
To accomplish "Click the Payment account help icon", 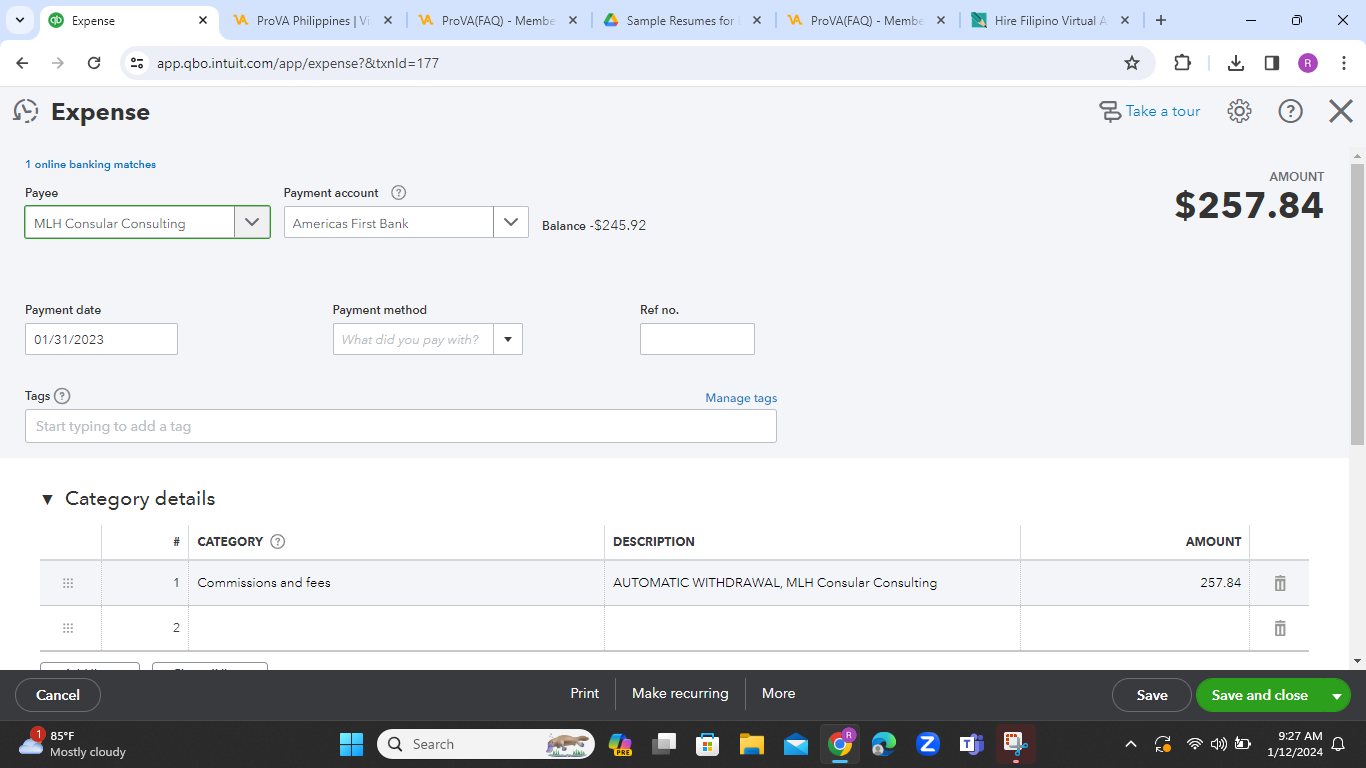I will [x=399, y=193].
